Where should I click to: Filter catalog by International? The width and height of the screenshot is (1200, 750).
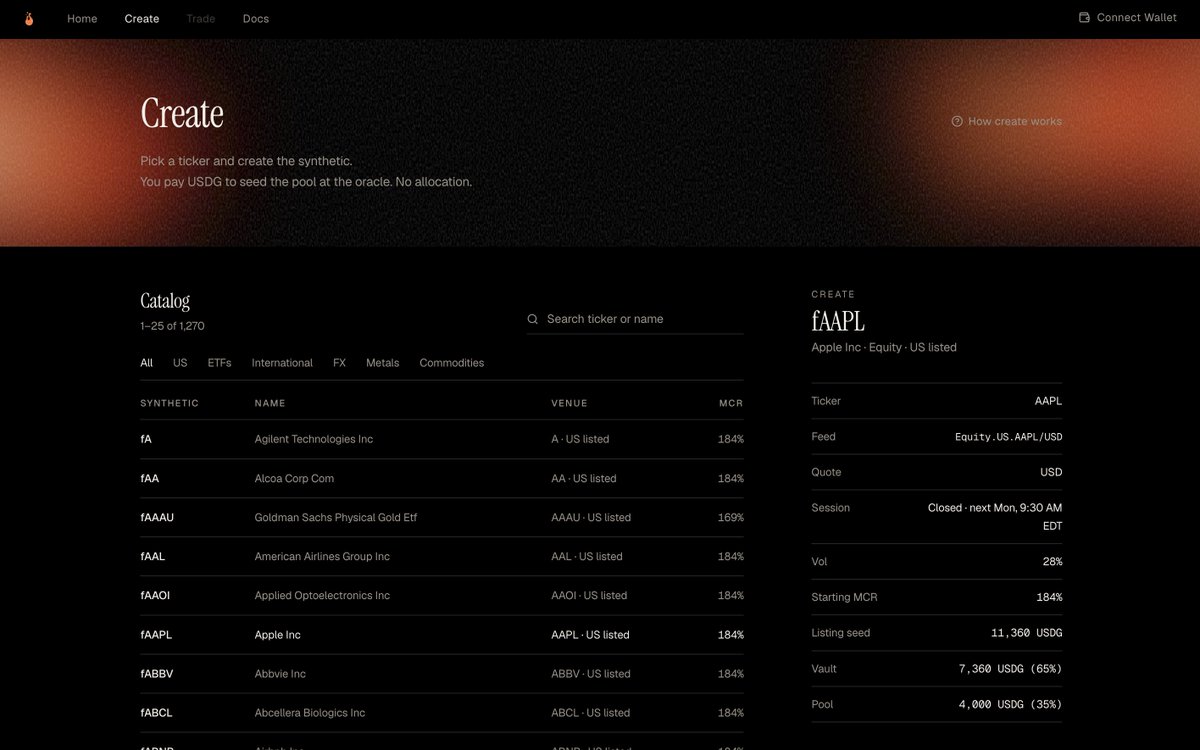pos(282,363)
